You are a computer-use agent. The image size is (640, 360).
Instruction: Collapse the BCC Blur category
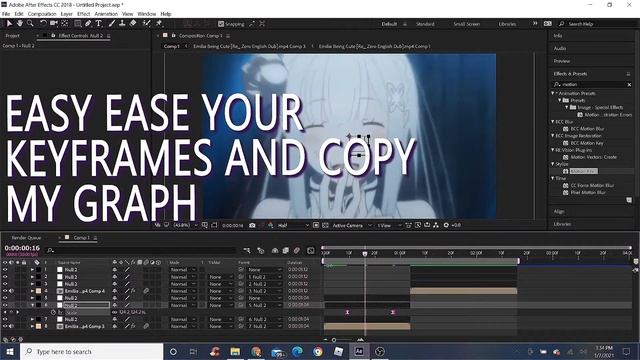click(x=553, y=122)
